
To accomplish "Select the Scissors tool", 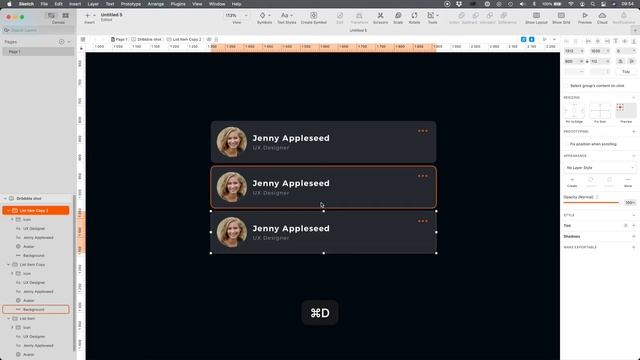I will tap(380, 18).
